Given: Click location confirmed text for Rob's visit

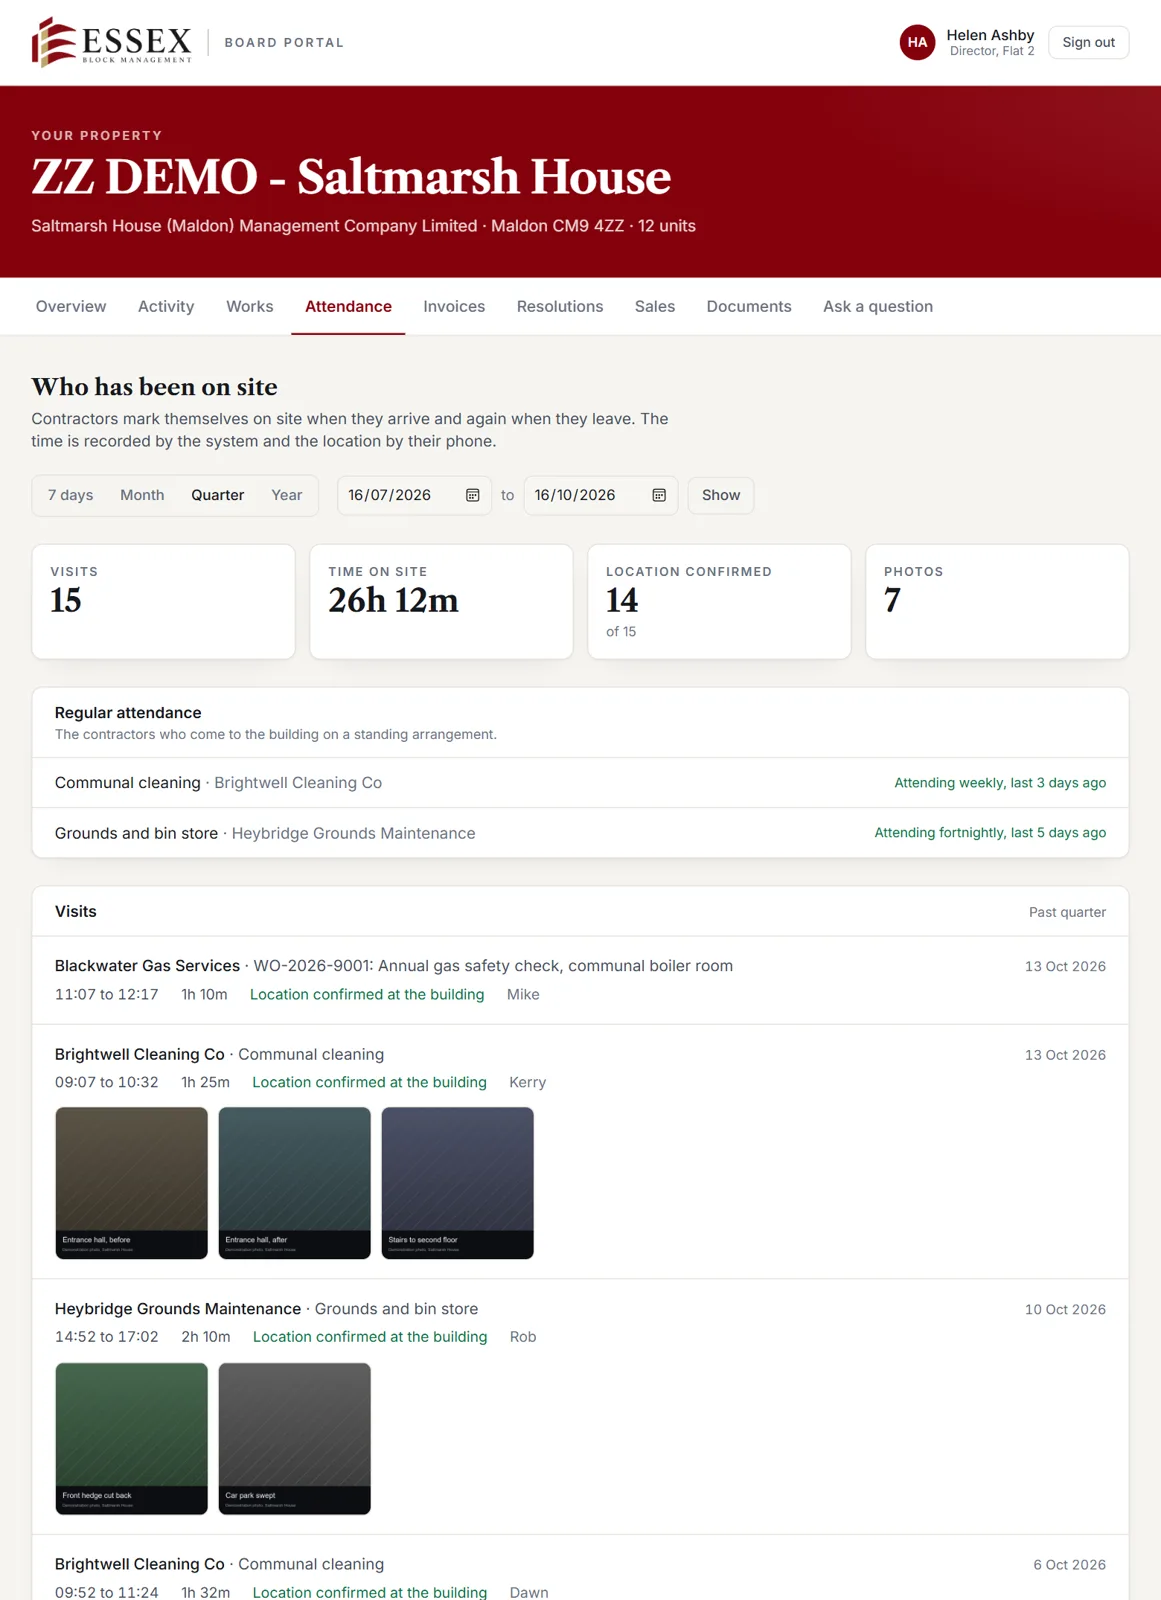Looking at the screenshot, I should (x=370, y=1337).
